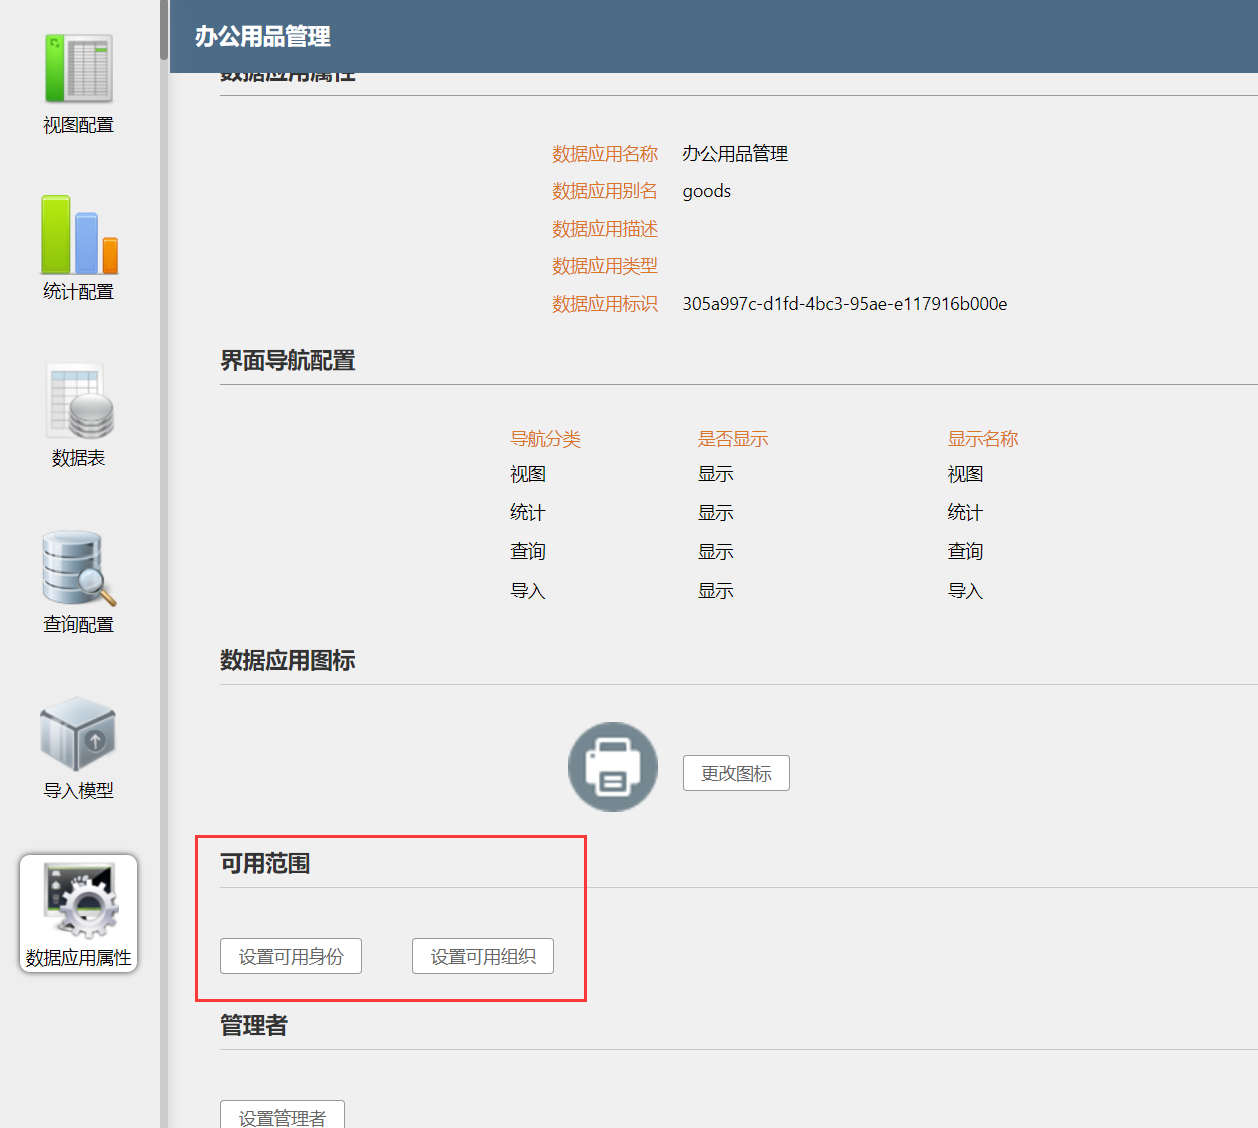Click the goods alias value
1258x1128 pixels.
tap(707, 192)
